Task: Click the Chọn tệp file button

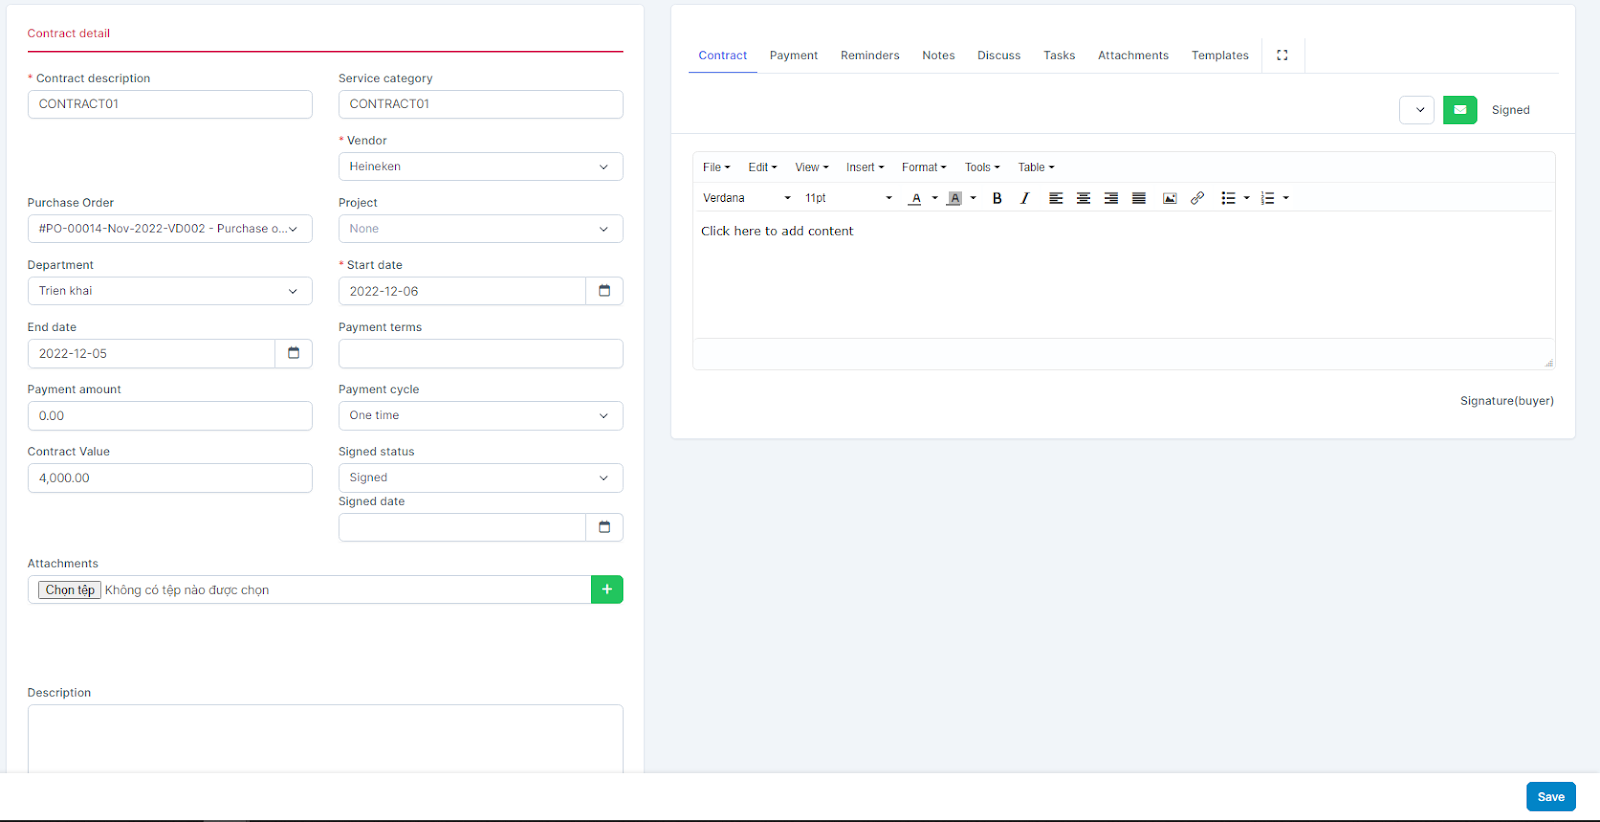Action: point(70,590)
